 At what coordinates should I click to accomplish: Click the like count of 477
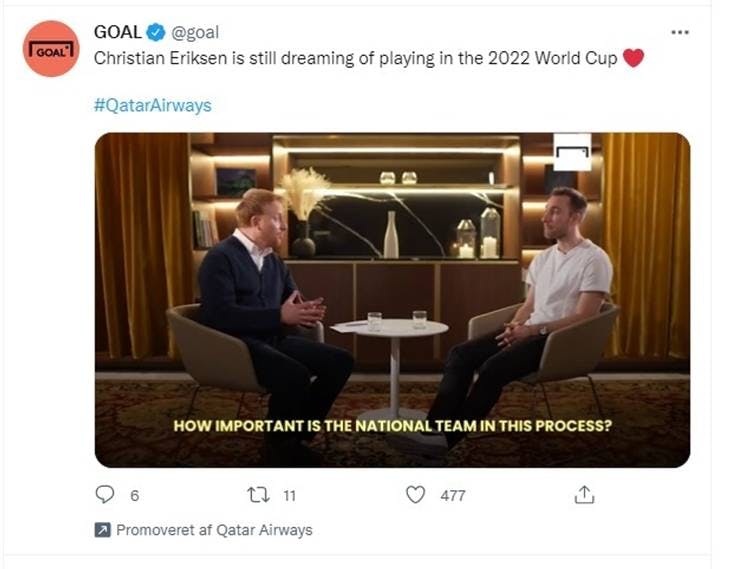(x=453, y=495)
